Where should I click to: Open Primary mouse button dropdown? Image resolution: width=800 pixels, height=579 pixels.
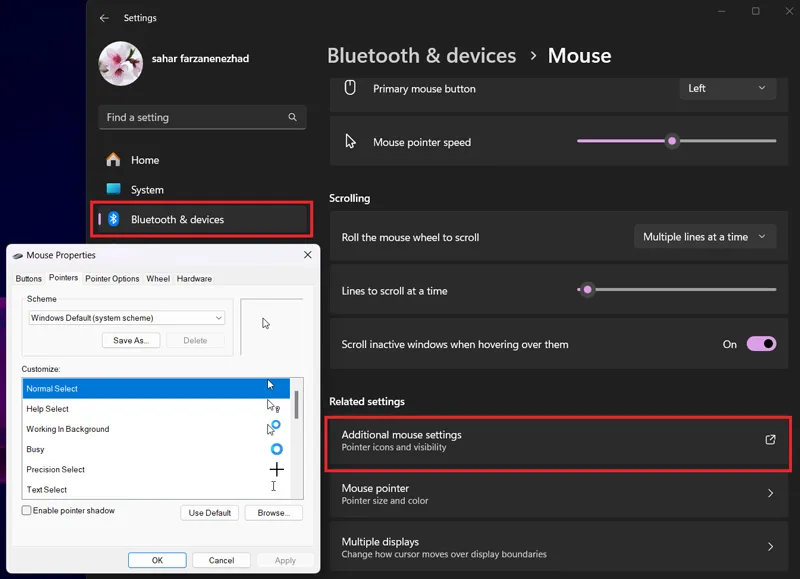click(x=728, y=88)
